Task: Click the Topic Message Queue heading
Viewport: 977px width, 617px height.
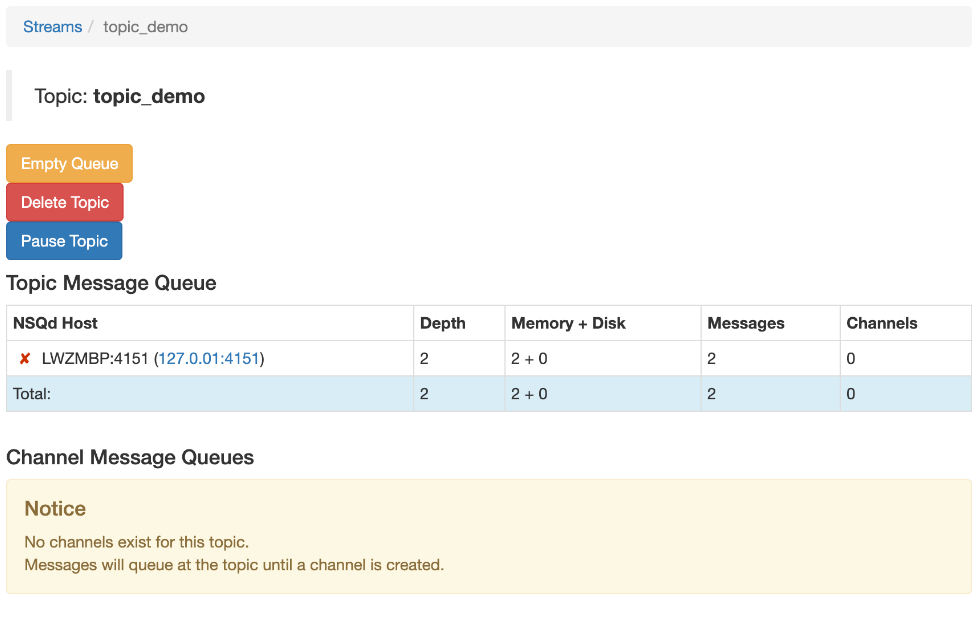Action: [x=111, y=283]
